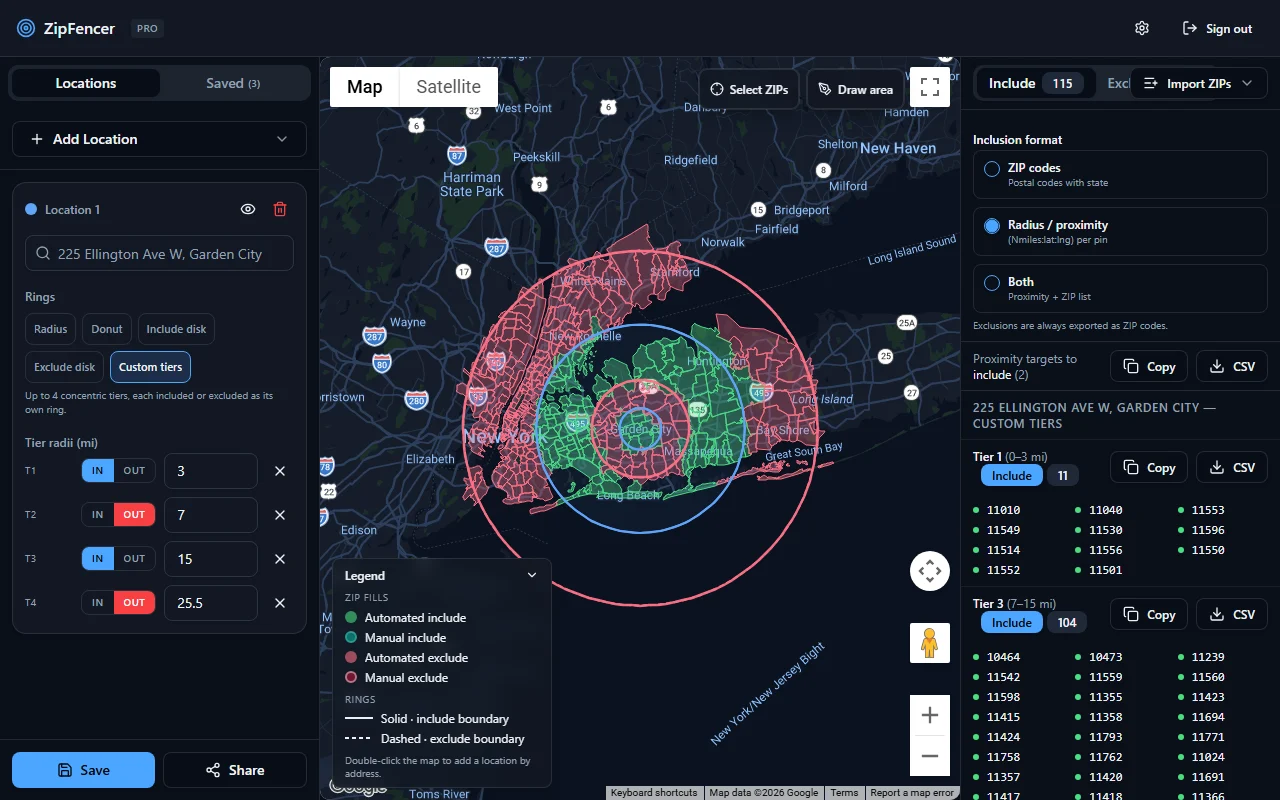Set tier T4 to IN
The image size is (1280, 800).
pos(97,603)
